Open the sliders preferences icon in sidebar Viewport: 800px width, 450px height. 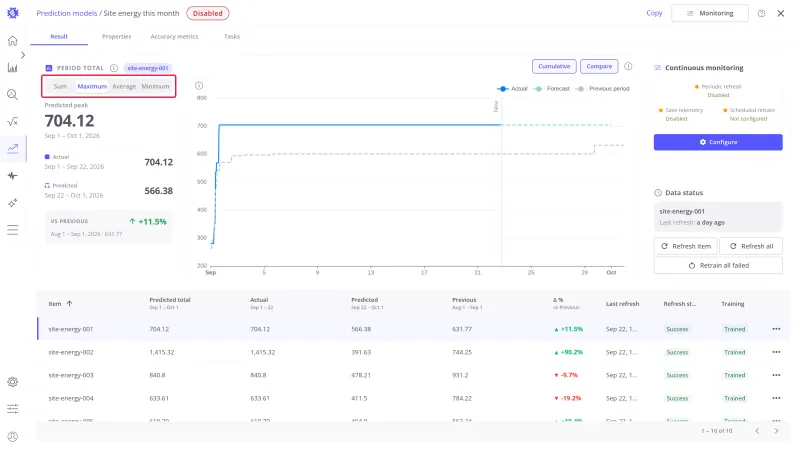point(13,409)
